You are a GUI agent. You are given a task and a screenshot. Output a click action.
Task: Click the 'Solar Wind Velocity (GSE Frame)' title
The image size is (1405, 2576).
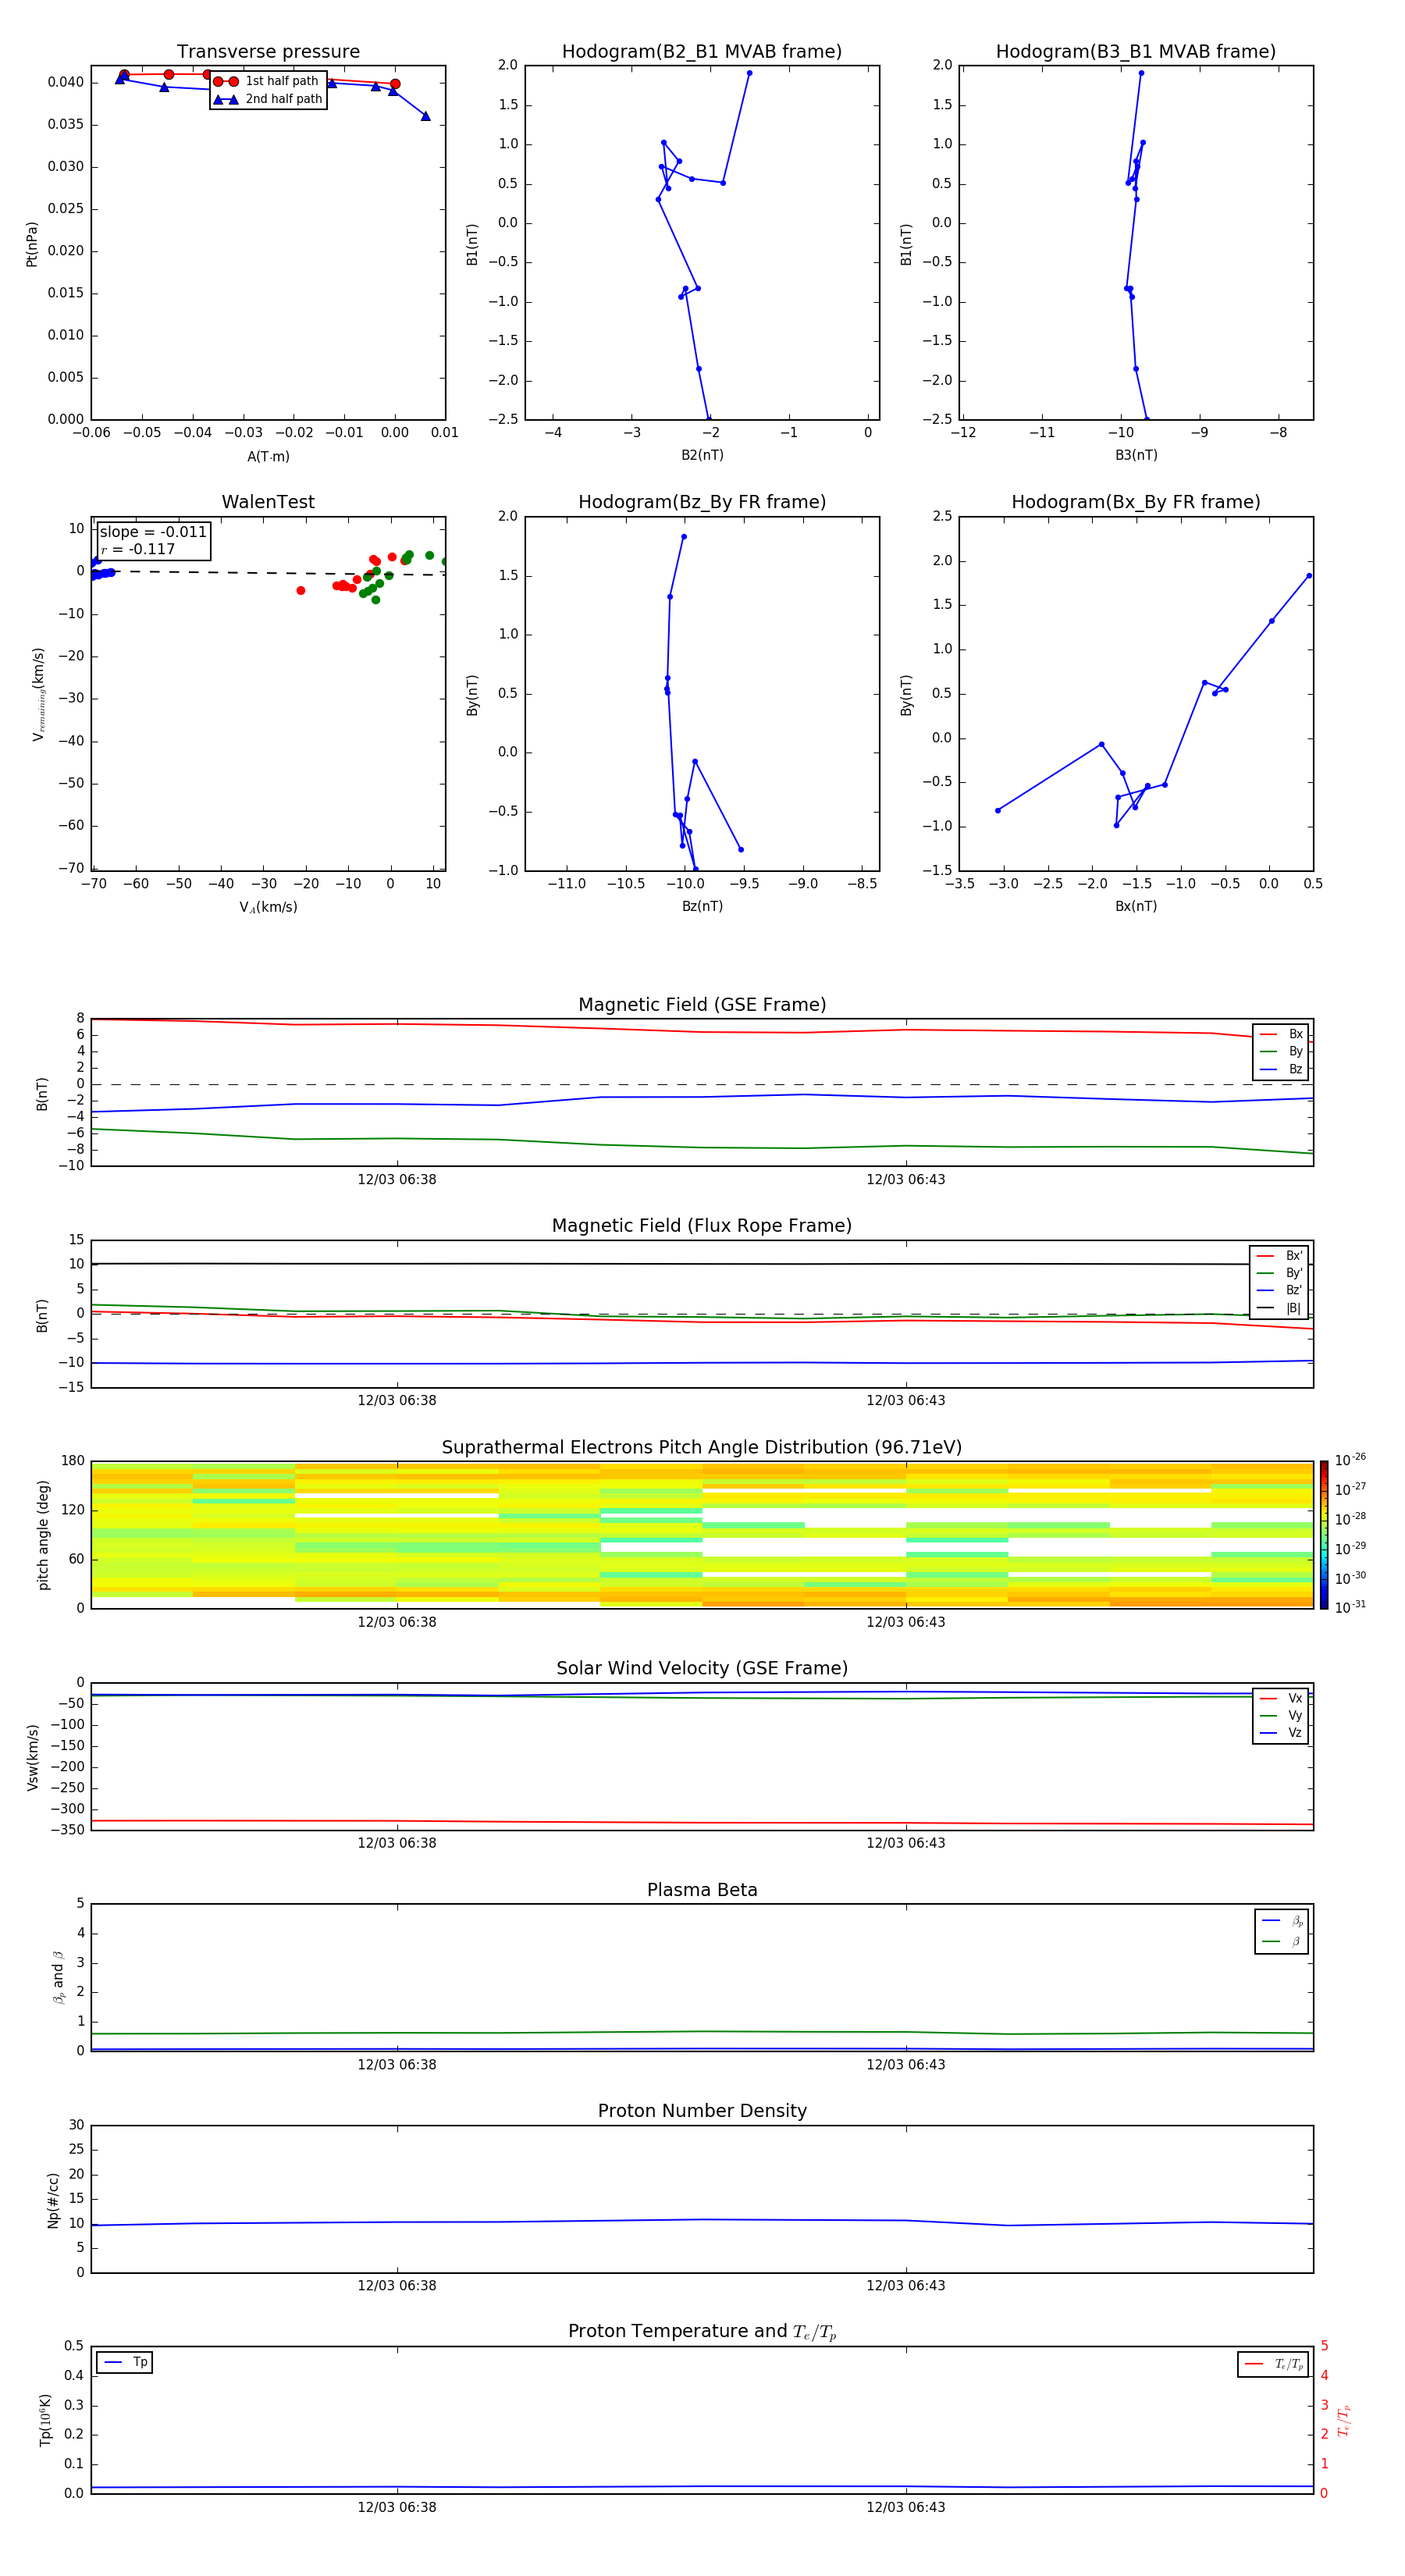pos(702,1669)
